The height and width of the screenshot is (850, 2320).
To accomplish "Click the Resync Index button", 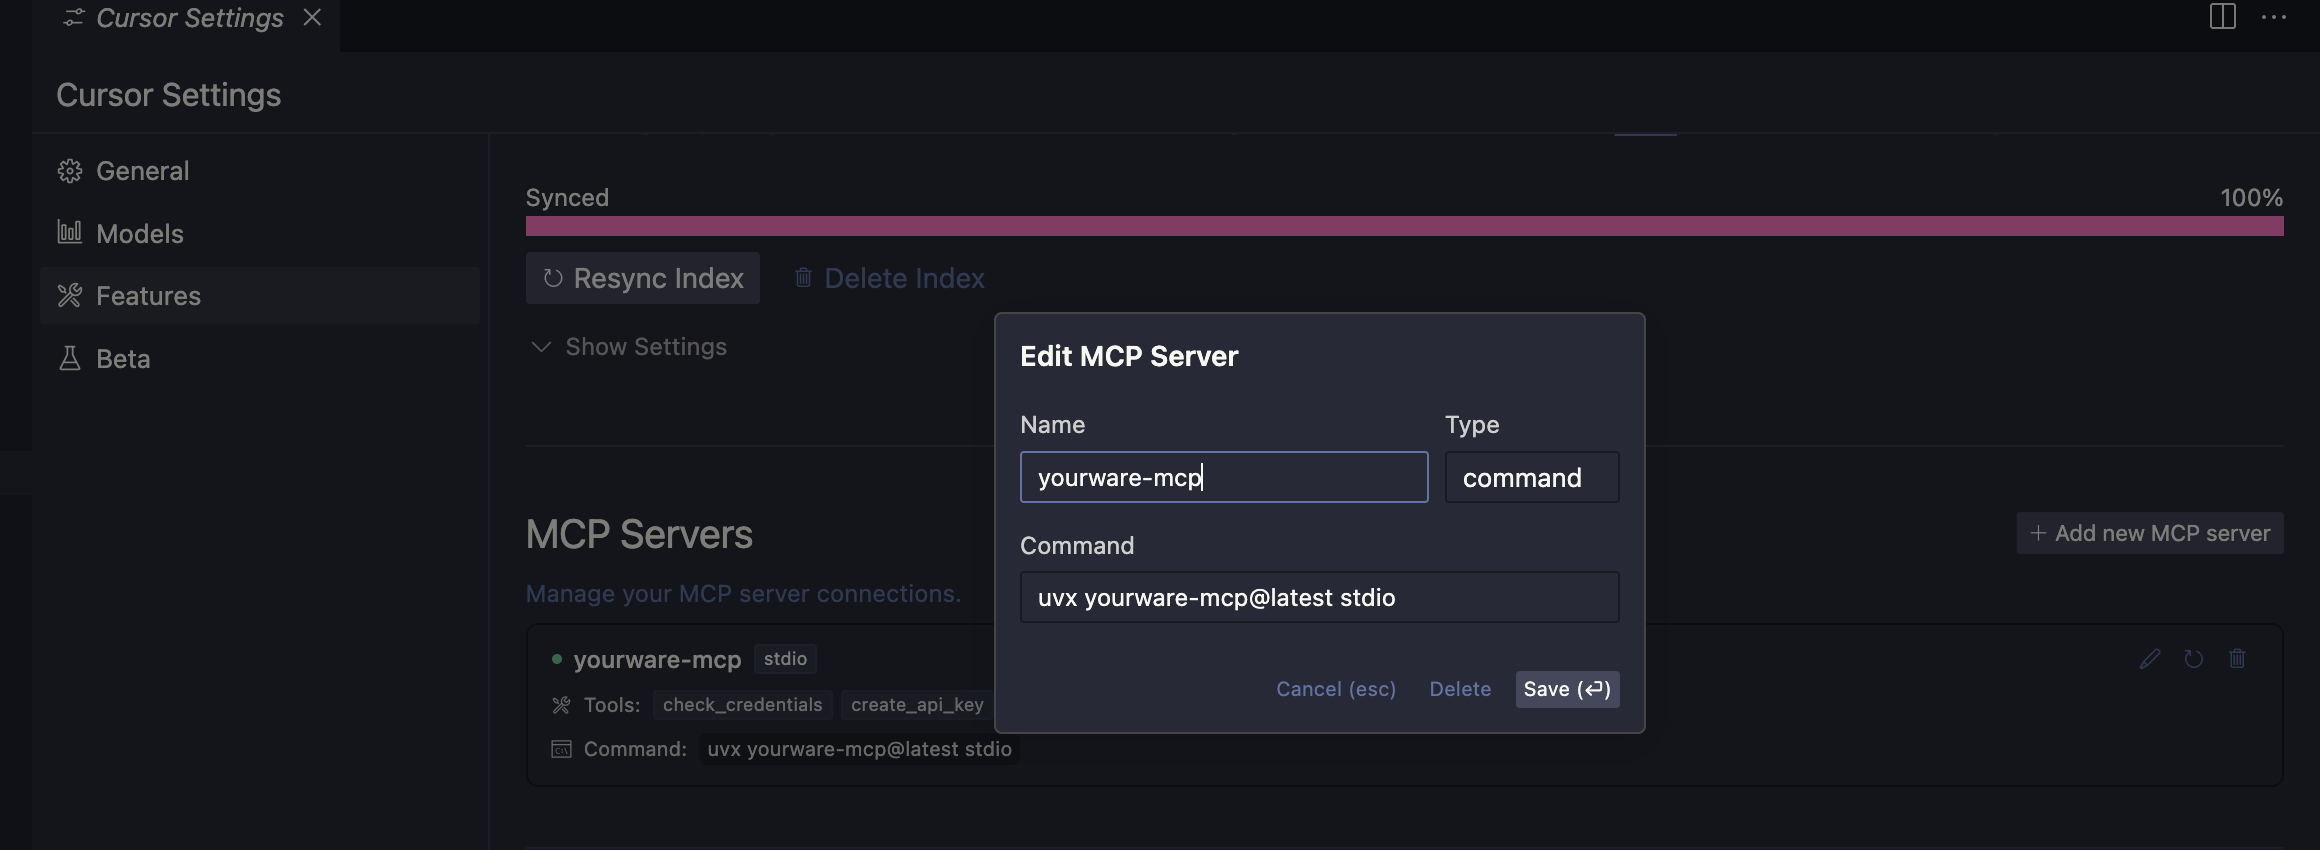I will (x=643, y=278).
